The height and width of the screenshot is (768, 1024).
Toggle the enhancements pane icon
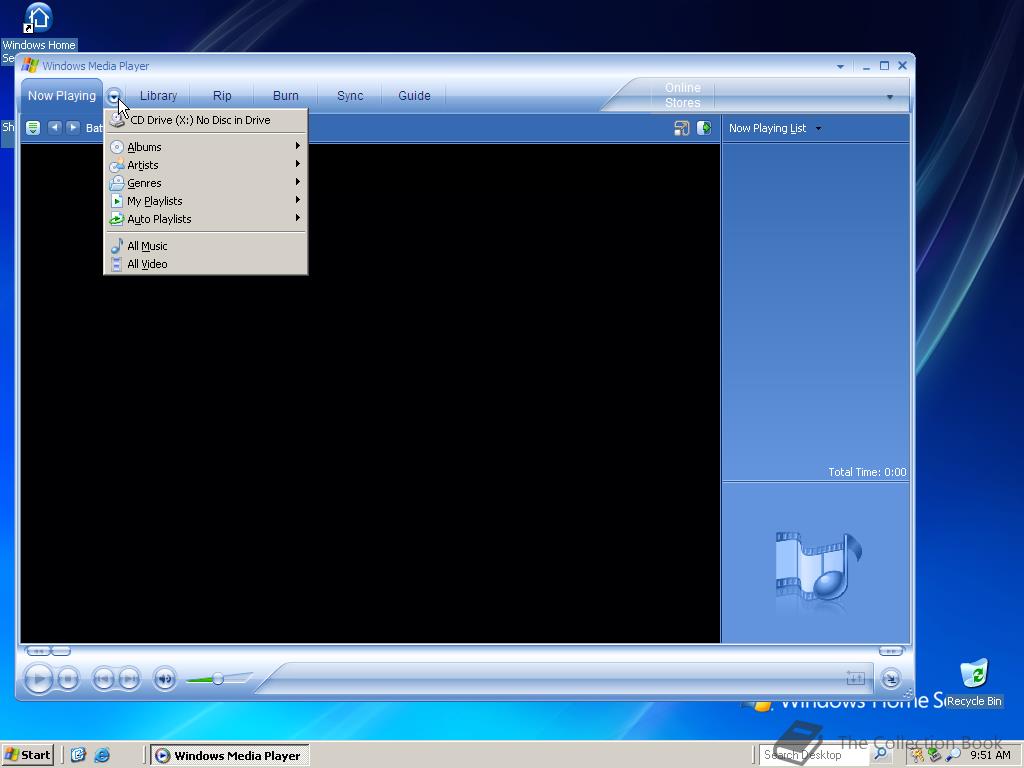point(681,128)
